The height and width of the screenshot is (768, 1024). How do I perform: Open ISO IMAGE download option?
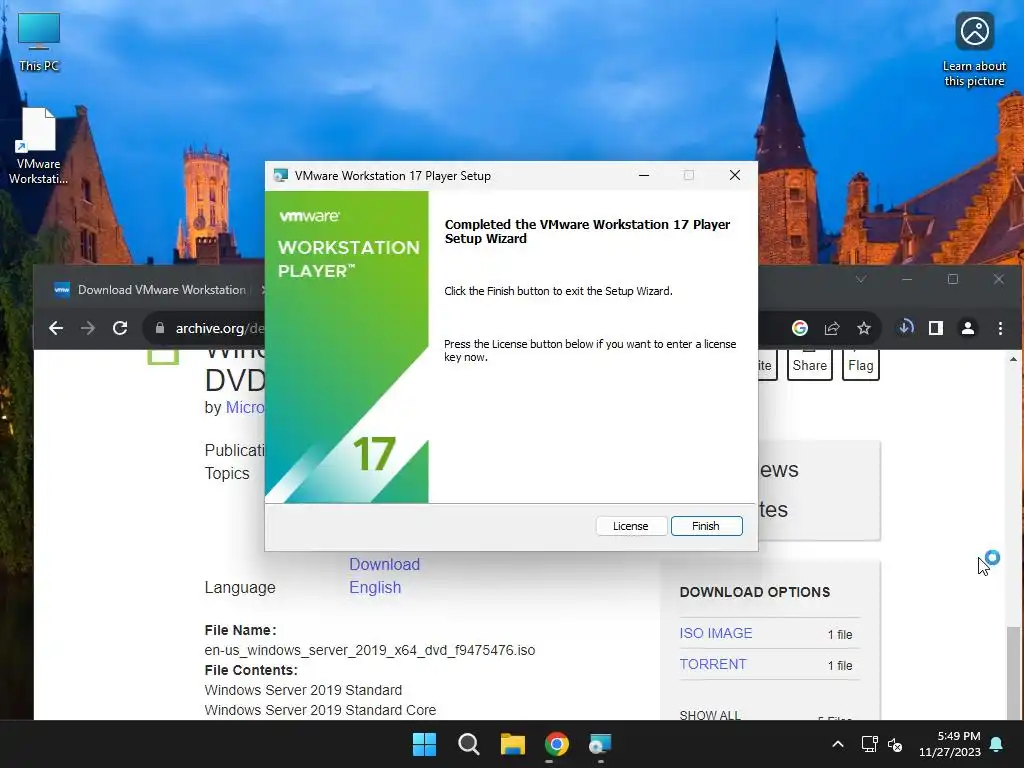click(716, 633)
